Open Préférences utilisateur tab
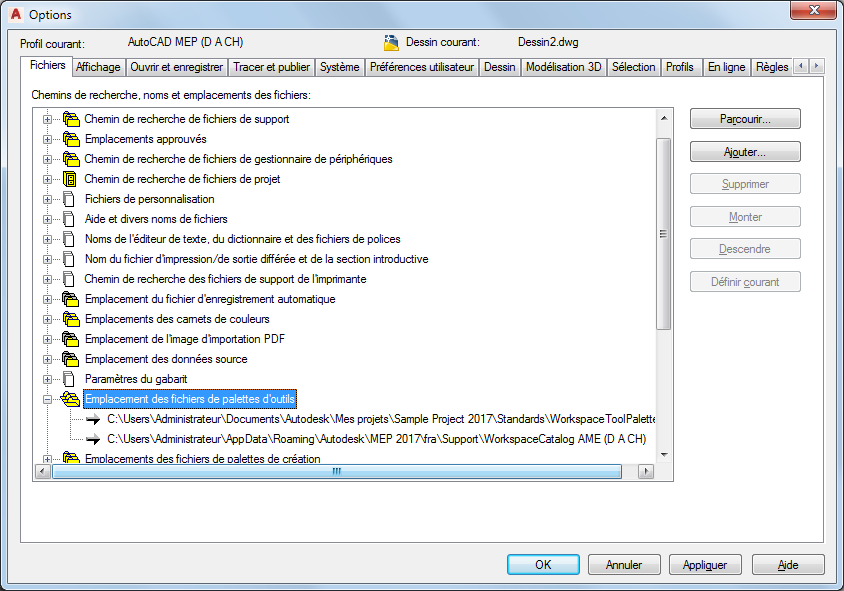Image resolution: width=844 pixels, height=591 pixels. (422, 67)
